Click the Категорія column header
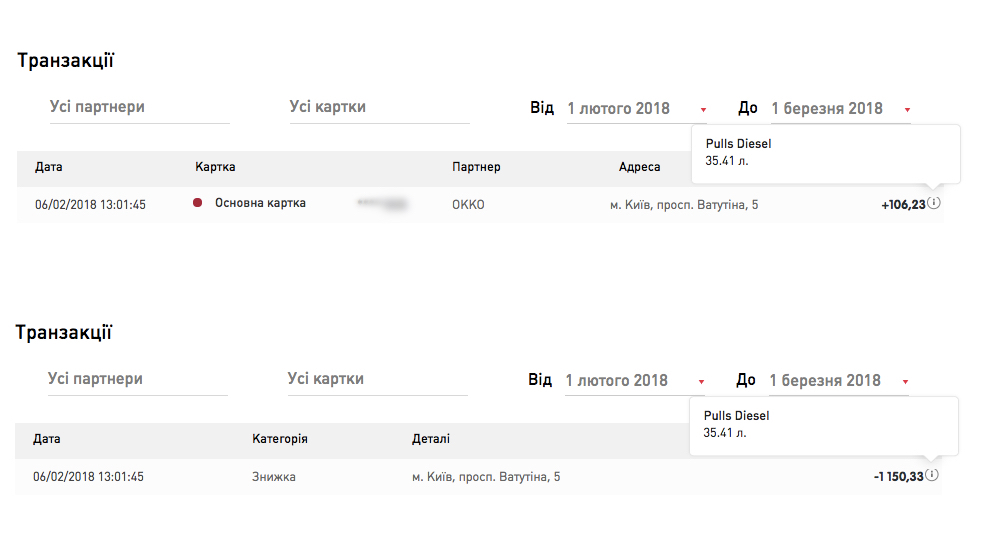This screenshot has width=981, height=535. tap(279, 439)
